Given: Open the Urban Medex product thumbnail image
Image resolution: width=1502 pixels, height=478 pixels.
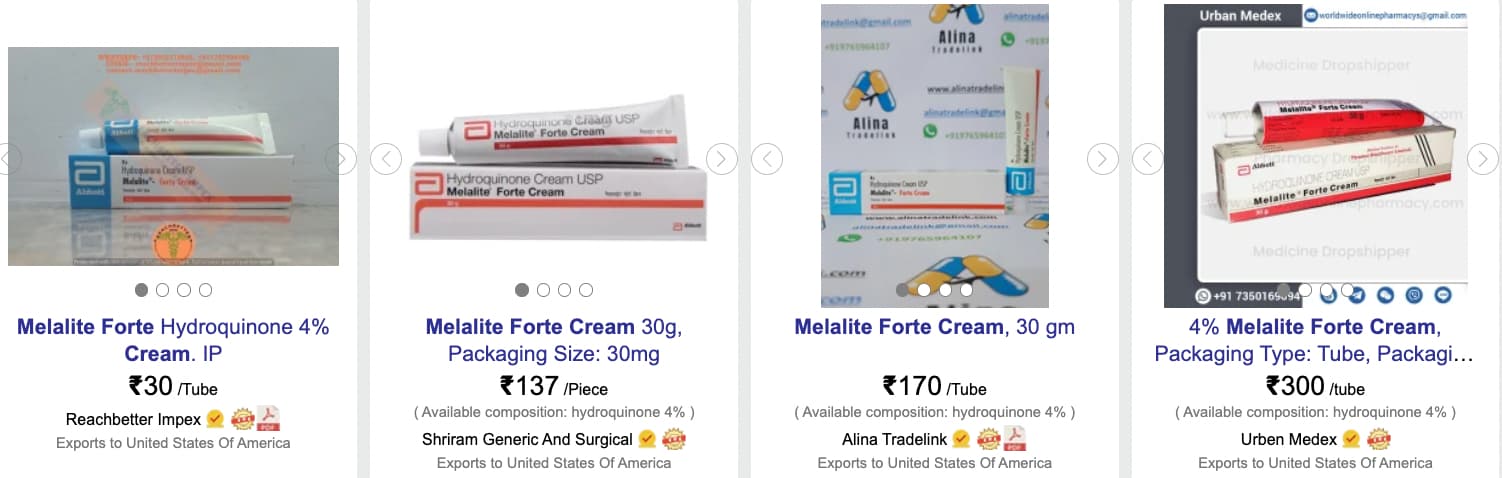Looking at the screenshot, I should point(1316,156).
